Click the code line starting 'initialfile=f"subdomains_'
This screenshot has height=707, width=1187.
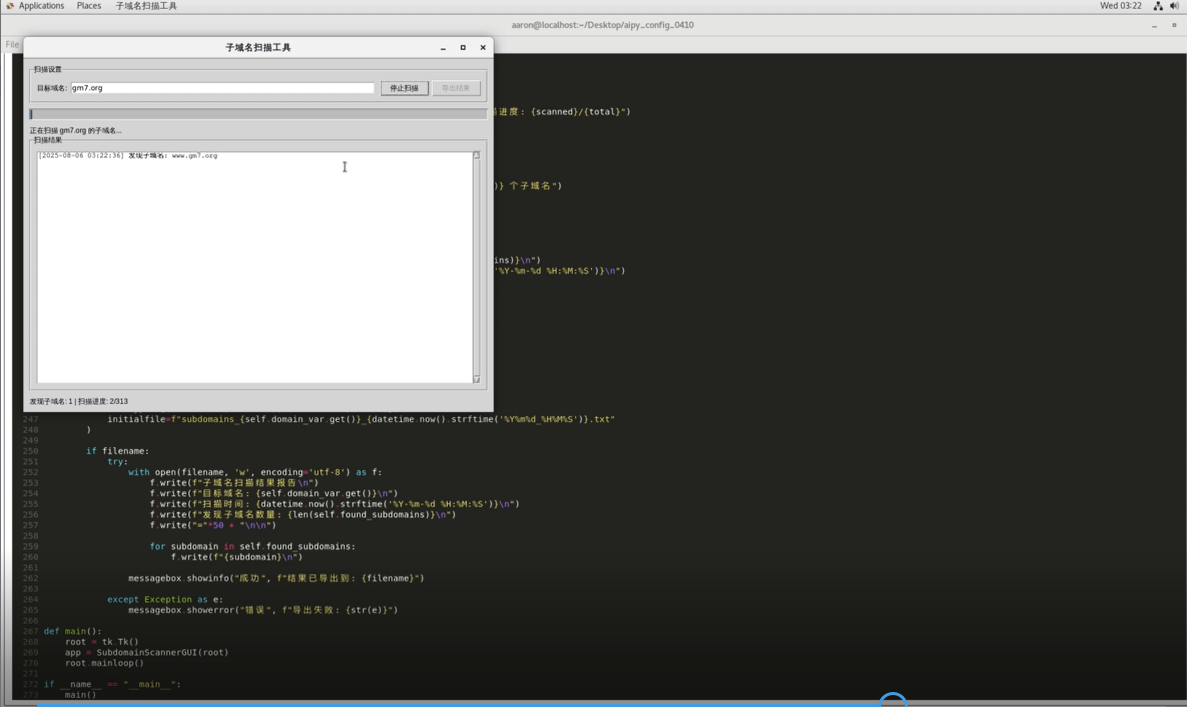tap(361, 419)
